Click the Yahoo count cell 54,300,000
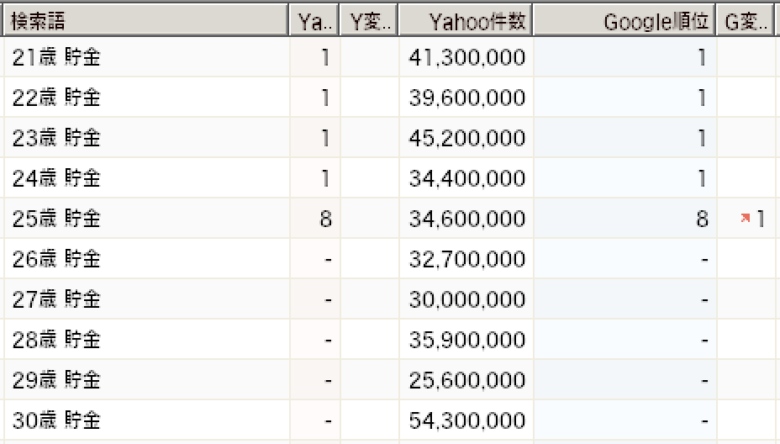Viewport: 780px width, 444px height. 466,420
